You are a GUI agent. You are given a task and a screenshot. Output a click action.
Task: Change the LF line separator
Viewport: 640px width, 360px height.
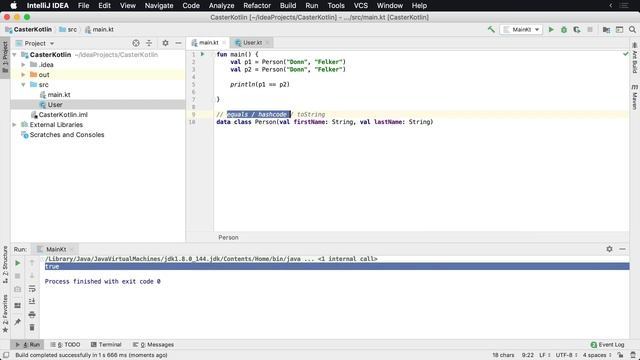545,355
